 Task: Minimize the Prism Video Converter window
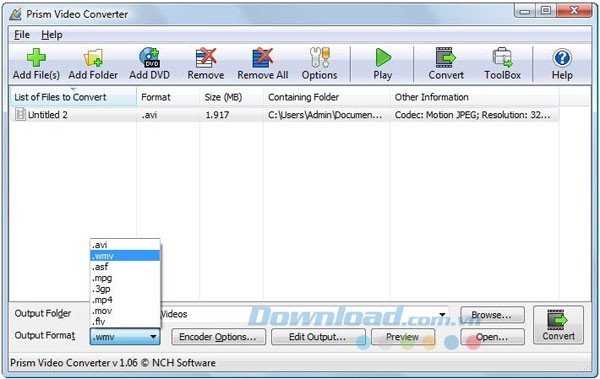(x=525, y=11)
